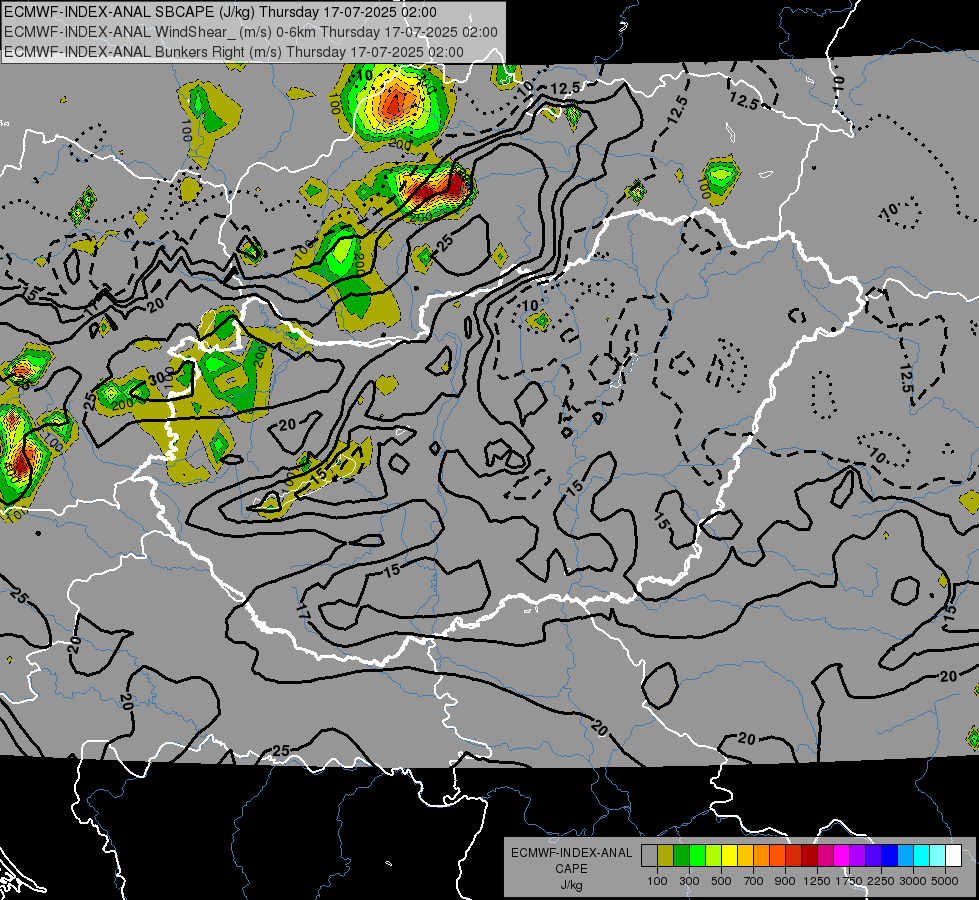Select the red-orange legend swatch
The height and width of the screenshot is (900, 979).
[778, 856]
